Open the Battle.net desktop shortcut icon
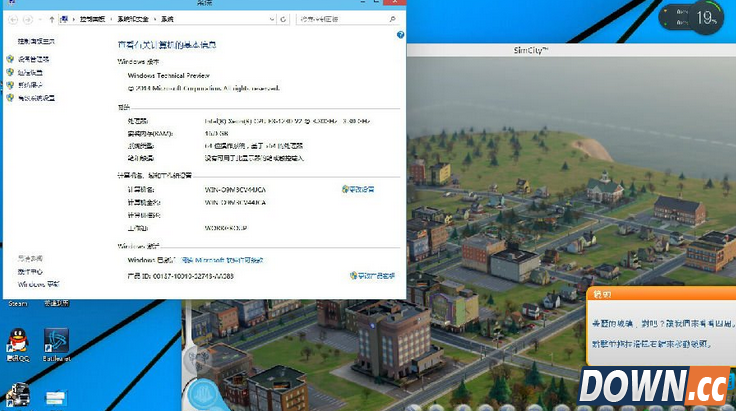 (56, 341)
